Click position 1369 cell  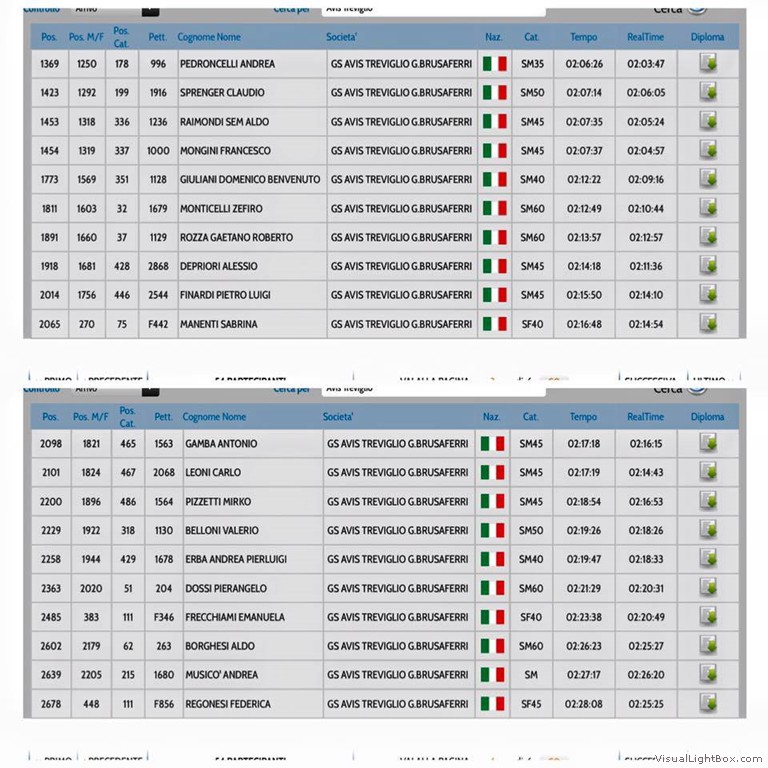49,64
